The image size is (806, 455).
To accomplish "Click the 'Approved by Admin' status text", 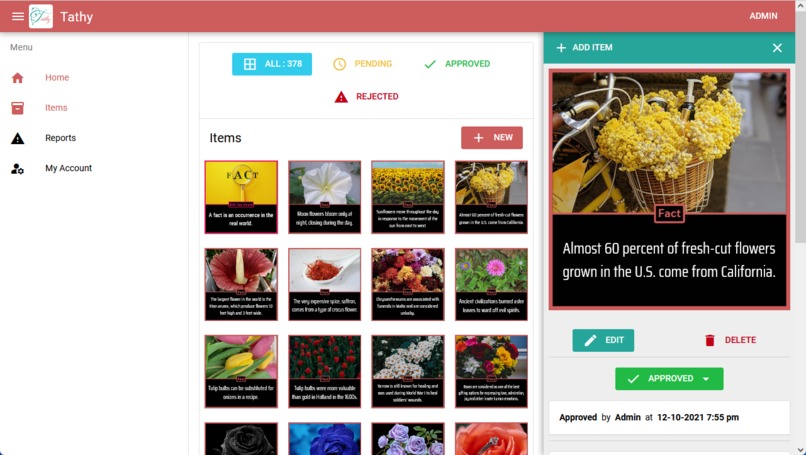I will coord(649,417).
